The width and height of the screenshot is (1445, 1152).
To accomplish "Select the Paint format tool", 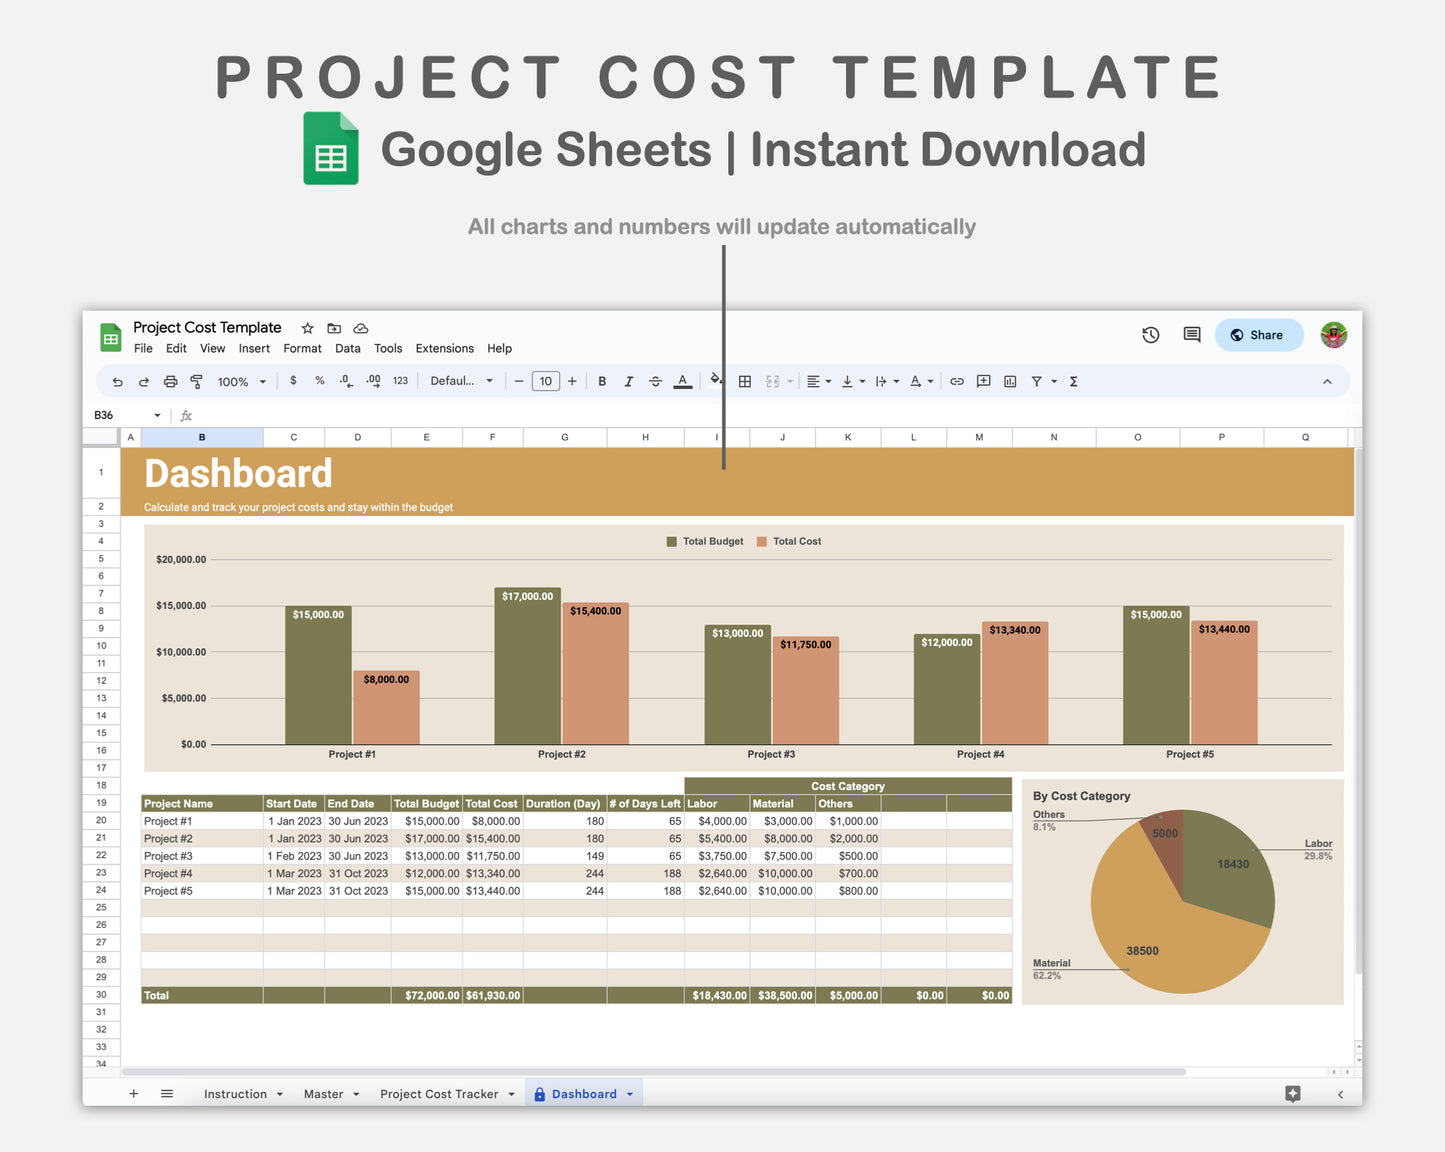I will pyautogui.click(x=197, y=381).
